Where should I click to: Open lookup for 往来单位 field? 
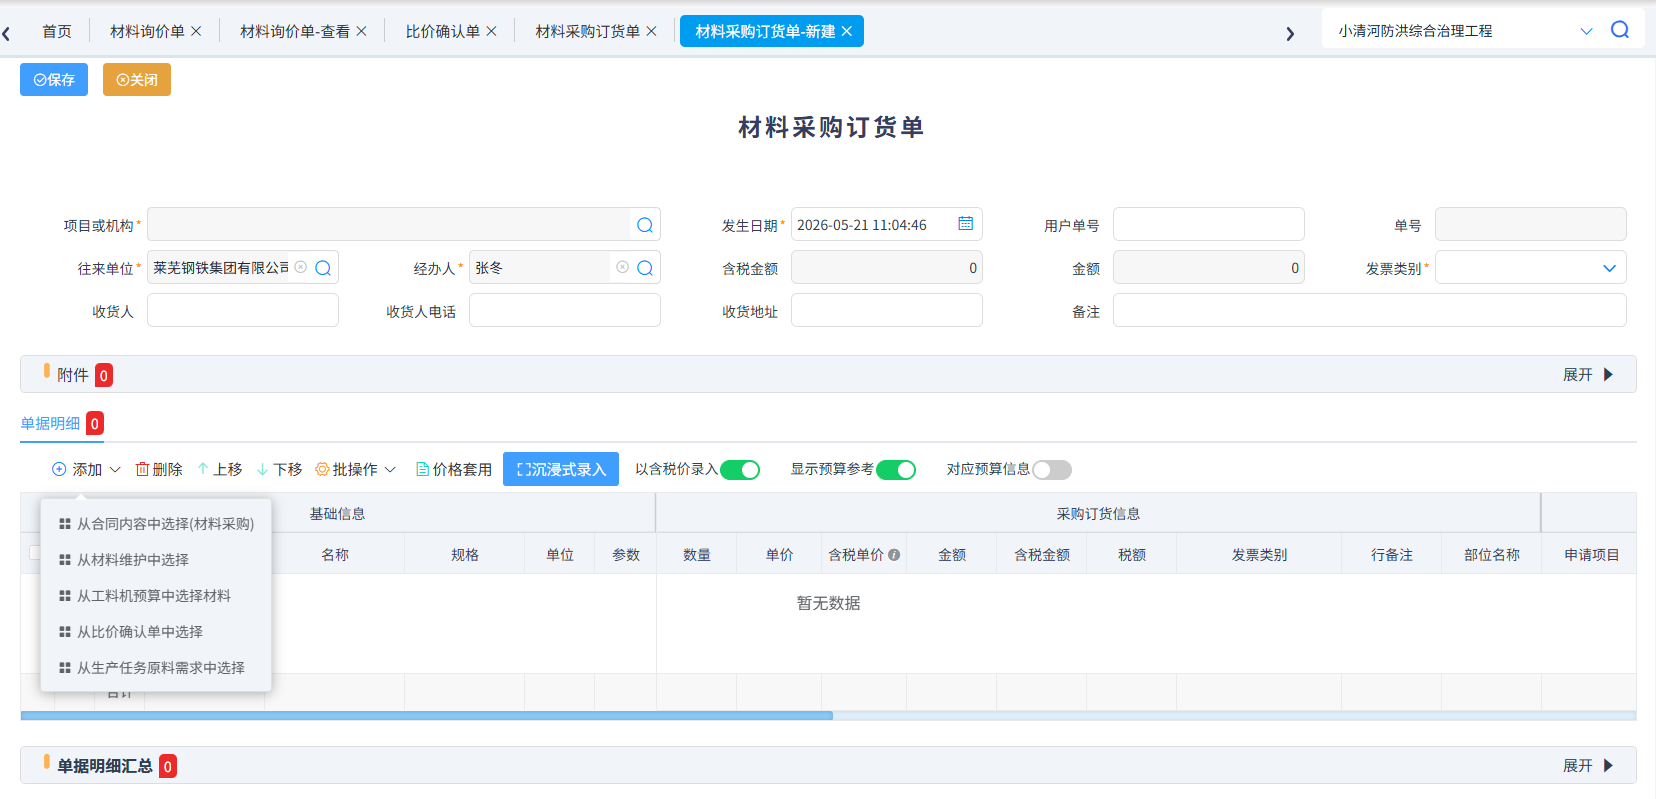(x=323, y=268)
